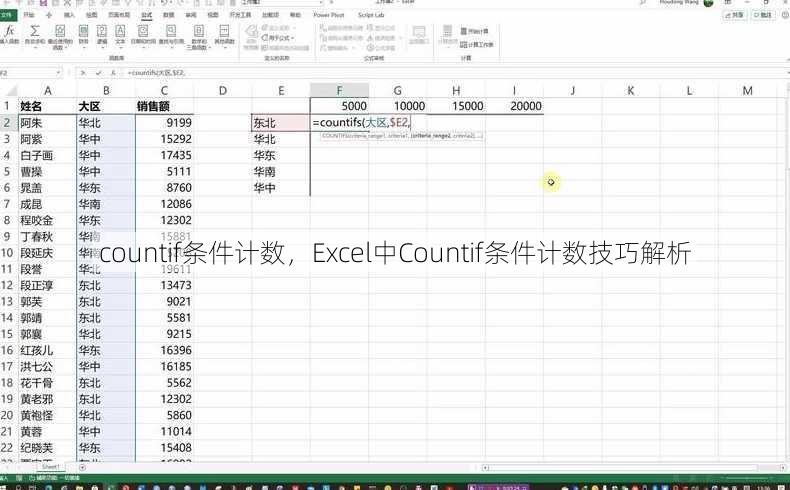Click the sales value 11014
This screenshot has height=490, width=790.
(x=164, y=431)
